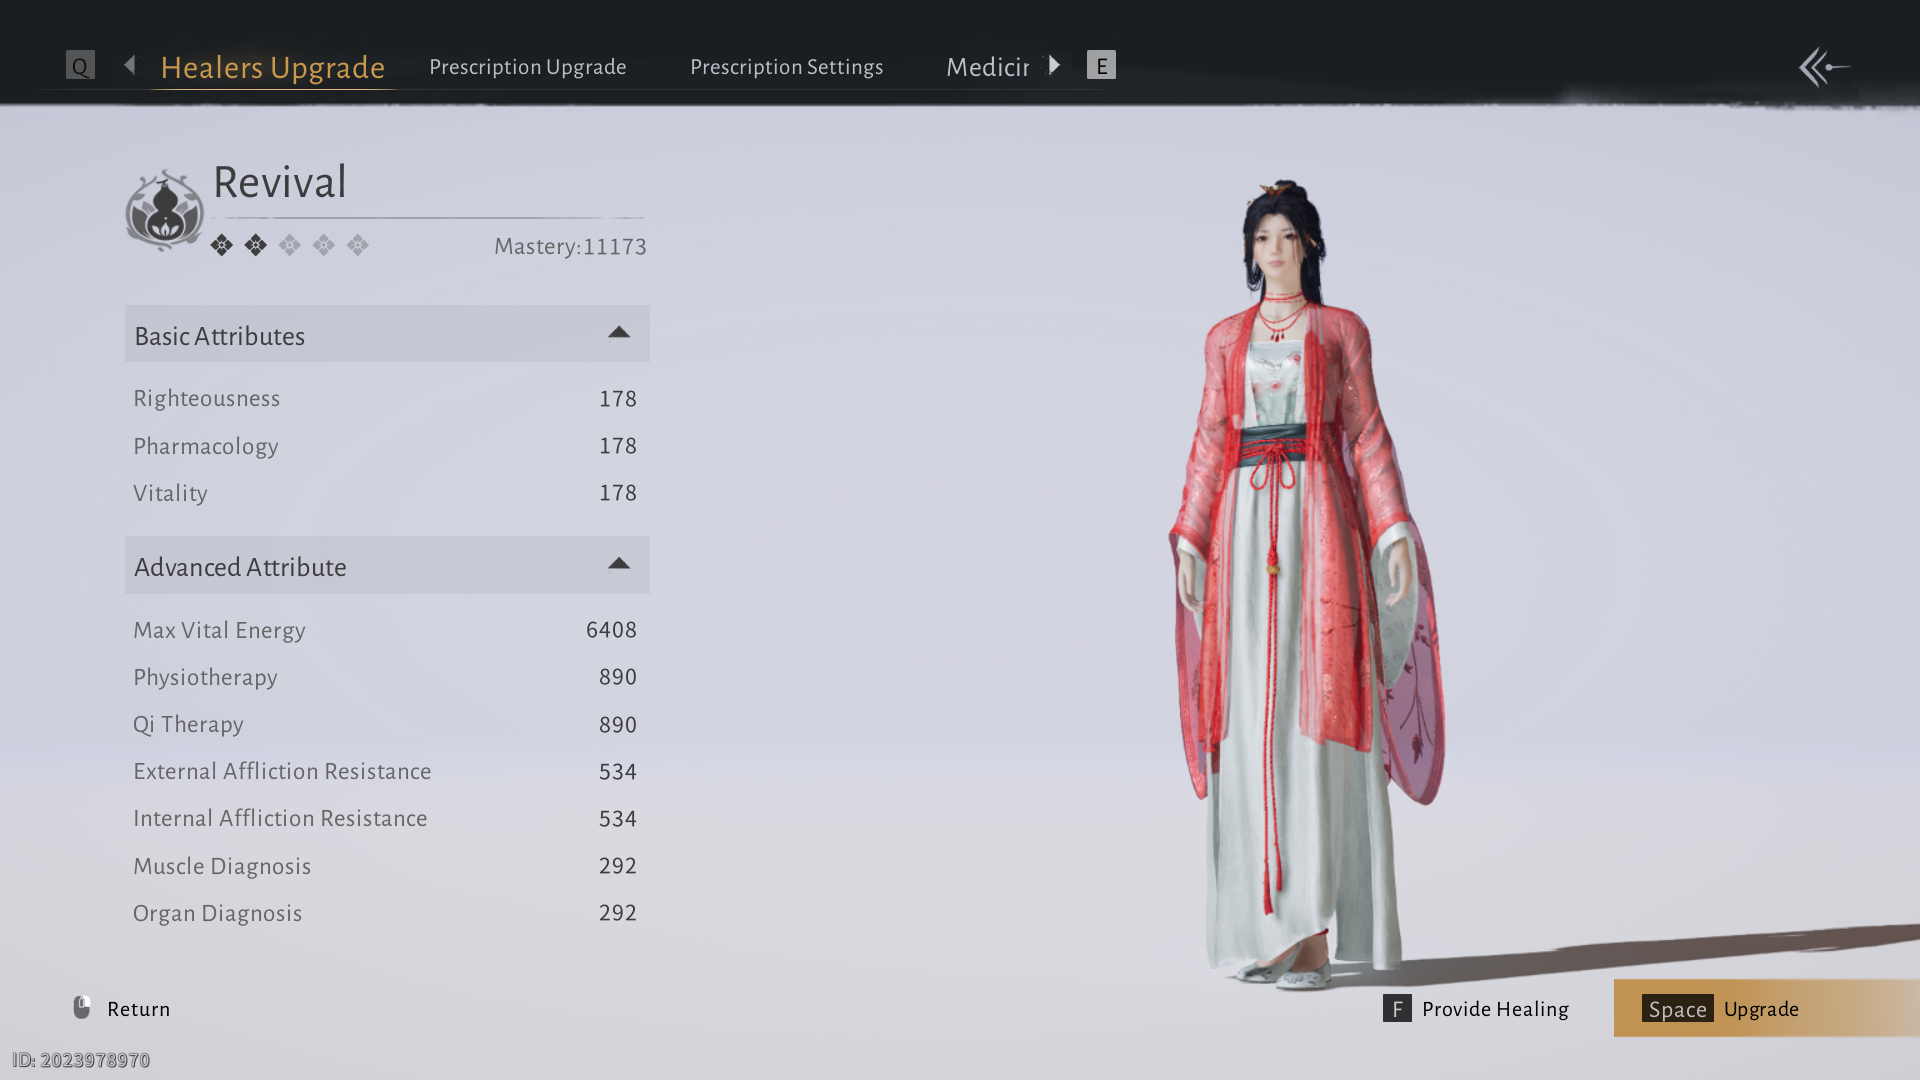Click the E key tab-next icon
Image resolution: width=1920 pixels, height=1080 pixels.
pyautogui.click(x=1101, y=66)
